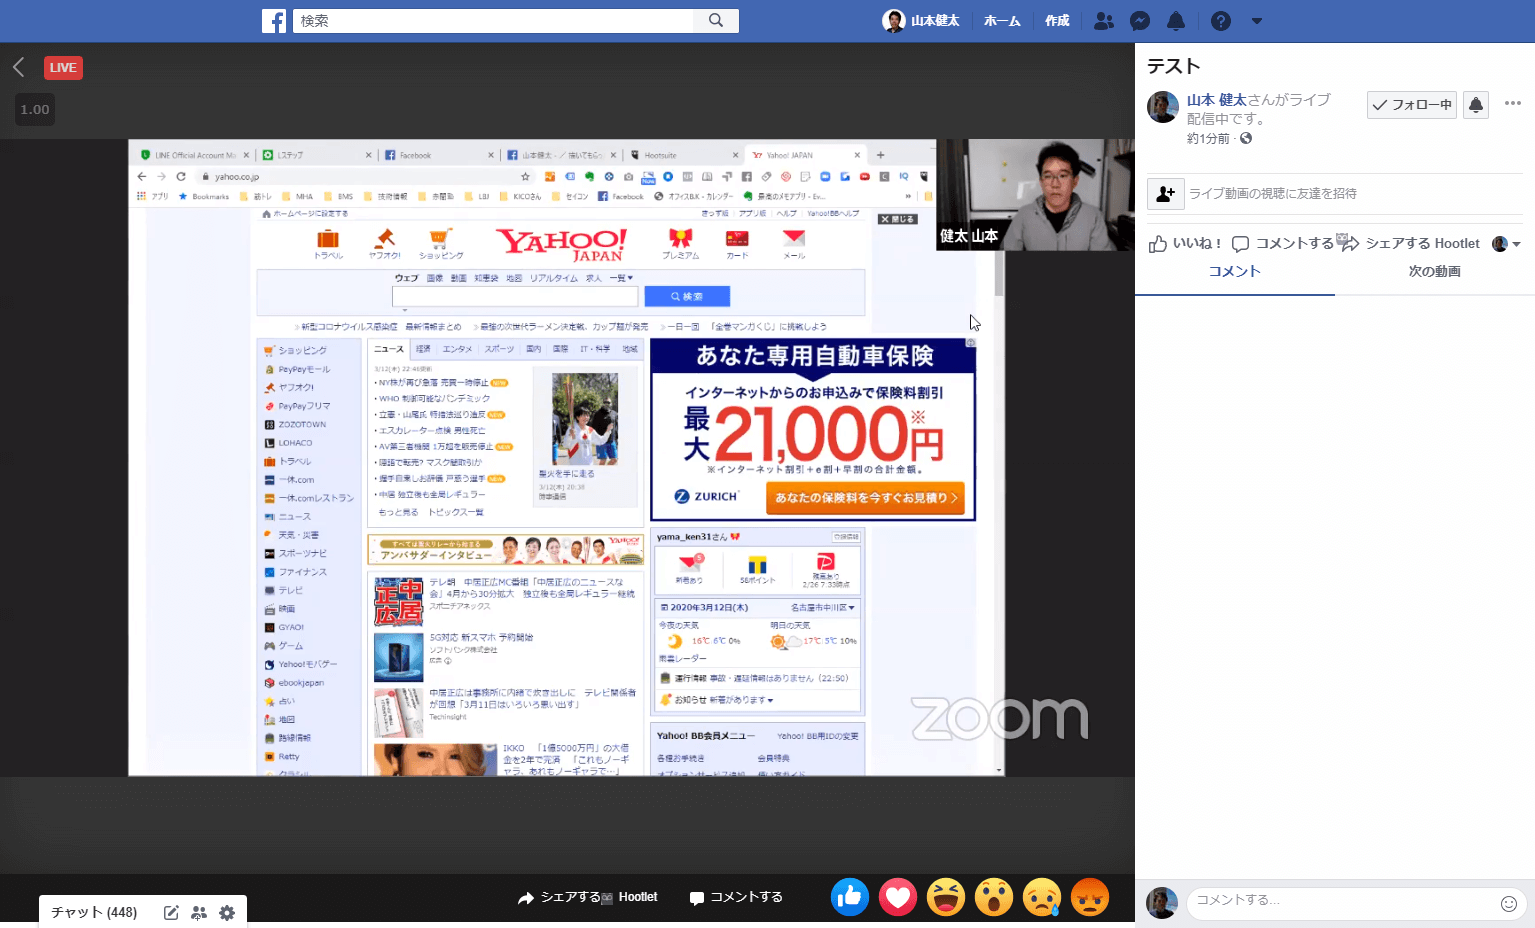Toggle live notification bell beside follow button
Viewport: 1535px width, 928px height.
1476,105
